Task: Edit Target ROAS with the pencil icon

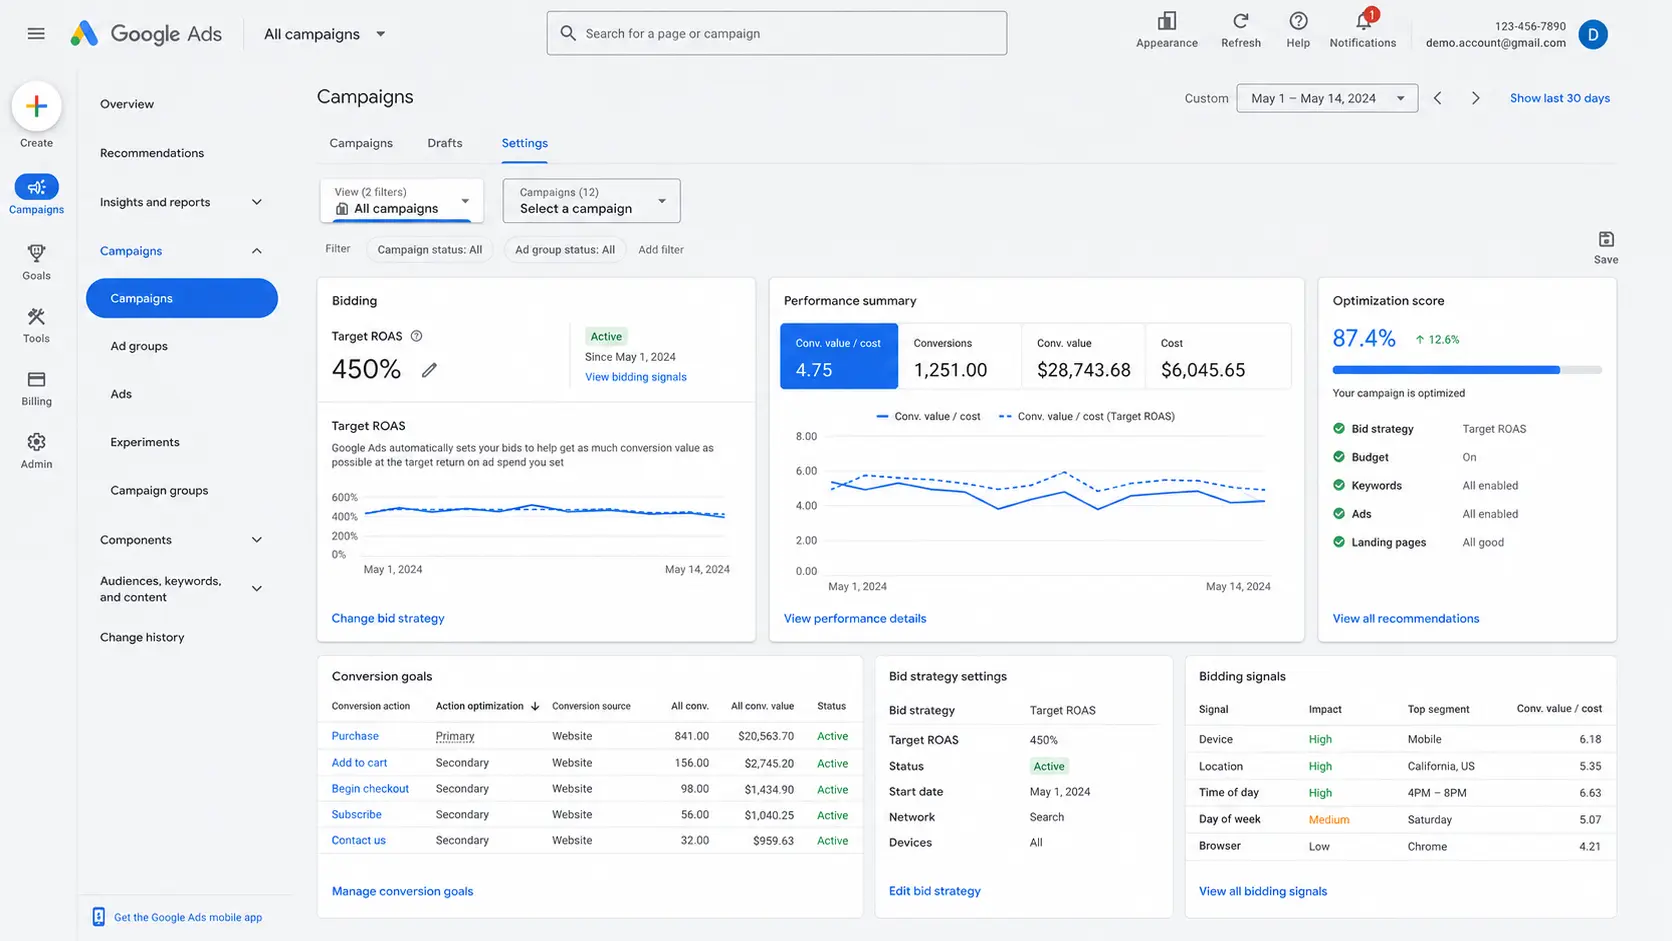Action: point(429,370)
